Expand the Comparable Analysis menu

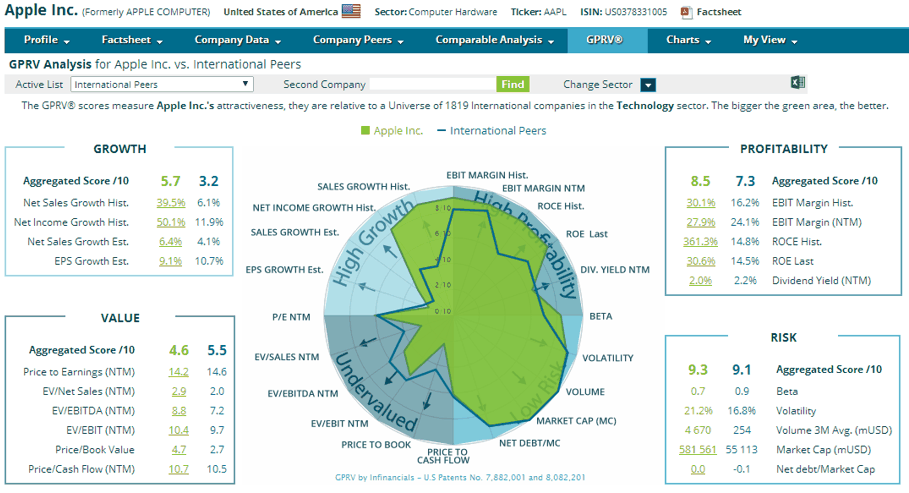tap(495, 40)
